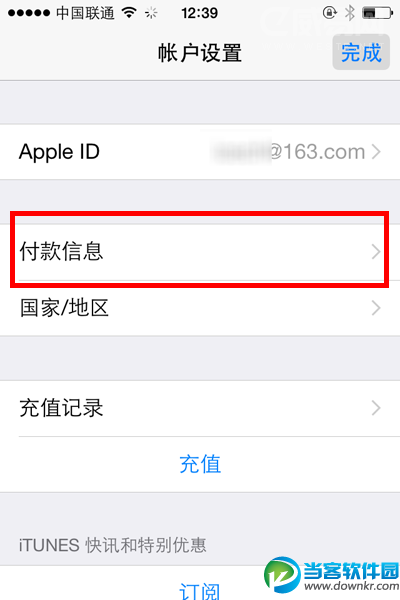
Task: Tap the 帐户设置 title text
Action: tap(200, 52)
